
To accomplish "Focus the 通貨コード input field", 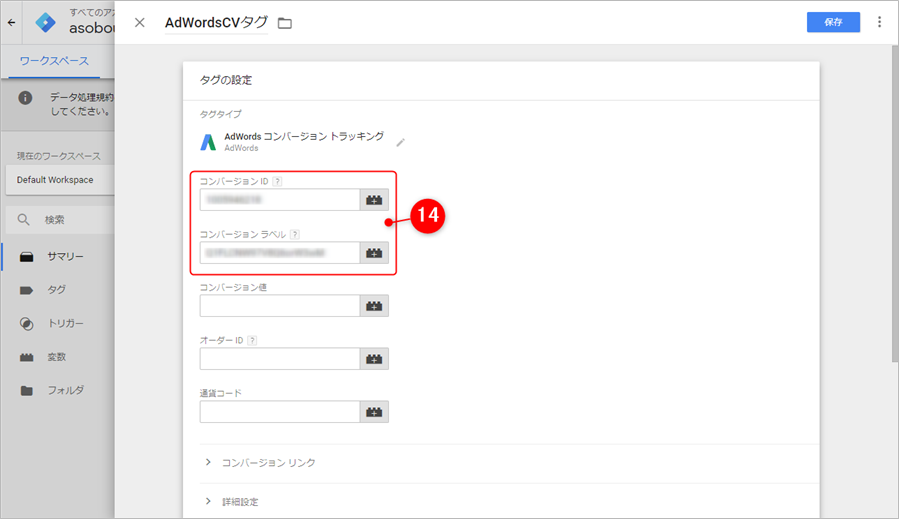I will 280,412.
